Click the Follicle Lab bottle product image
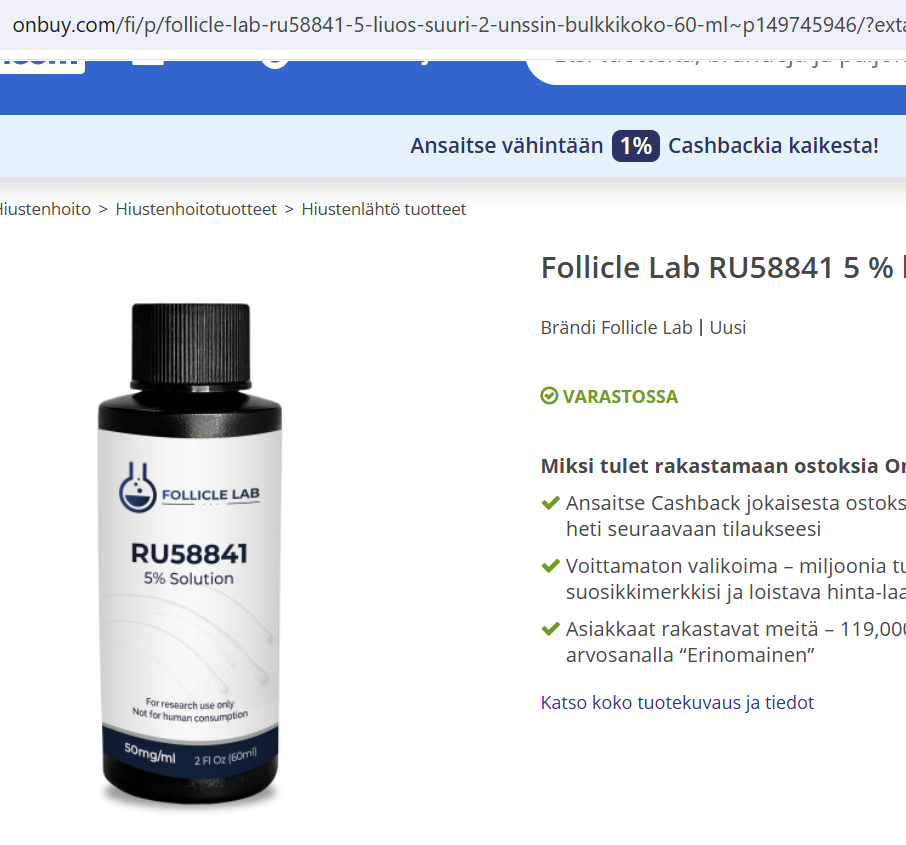 point(190,554)
